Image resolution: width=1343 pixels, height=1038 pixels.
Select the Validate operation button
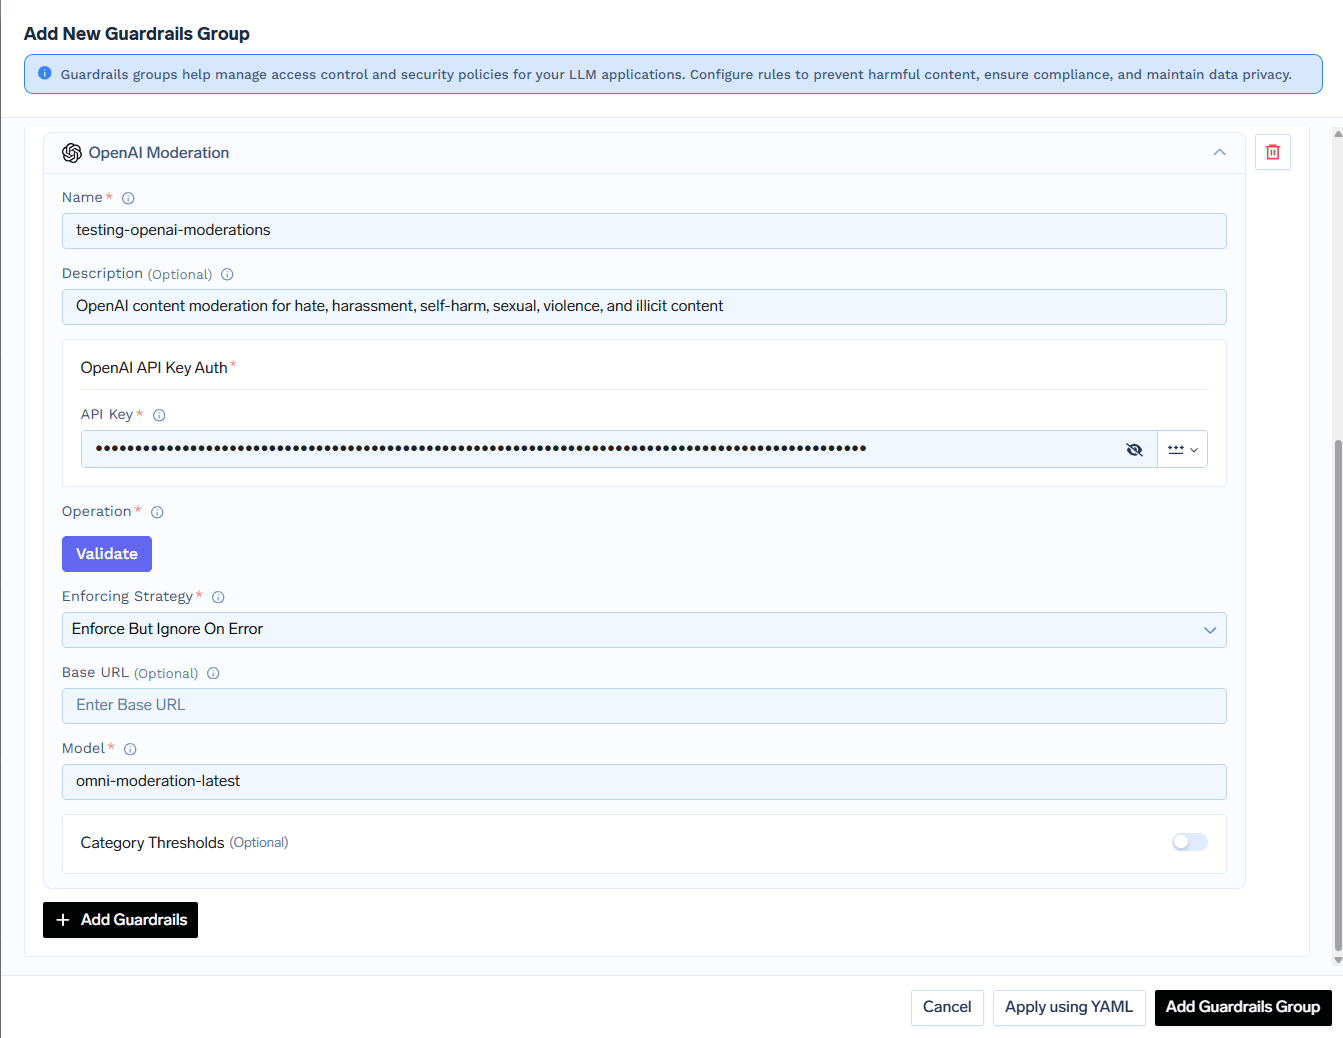pos(107,554)
